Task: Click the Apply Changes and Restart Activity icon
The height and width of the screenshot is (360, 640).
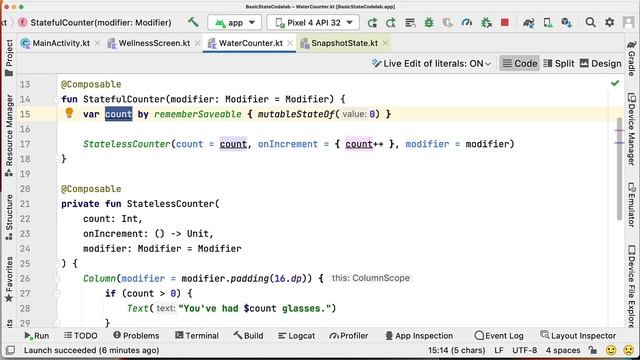Action: pyautogui.click(x=372, y=22)
